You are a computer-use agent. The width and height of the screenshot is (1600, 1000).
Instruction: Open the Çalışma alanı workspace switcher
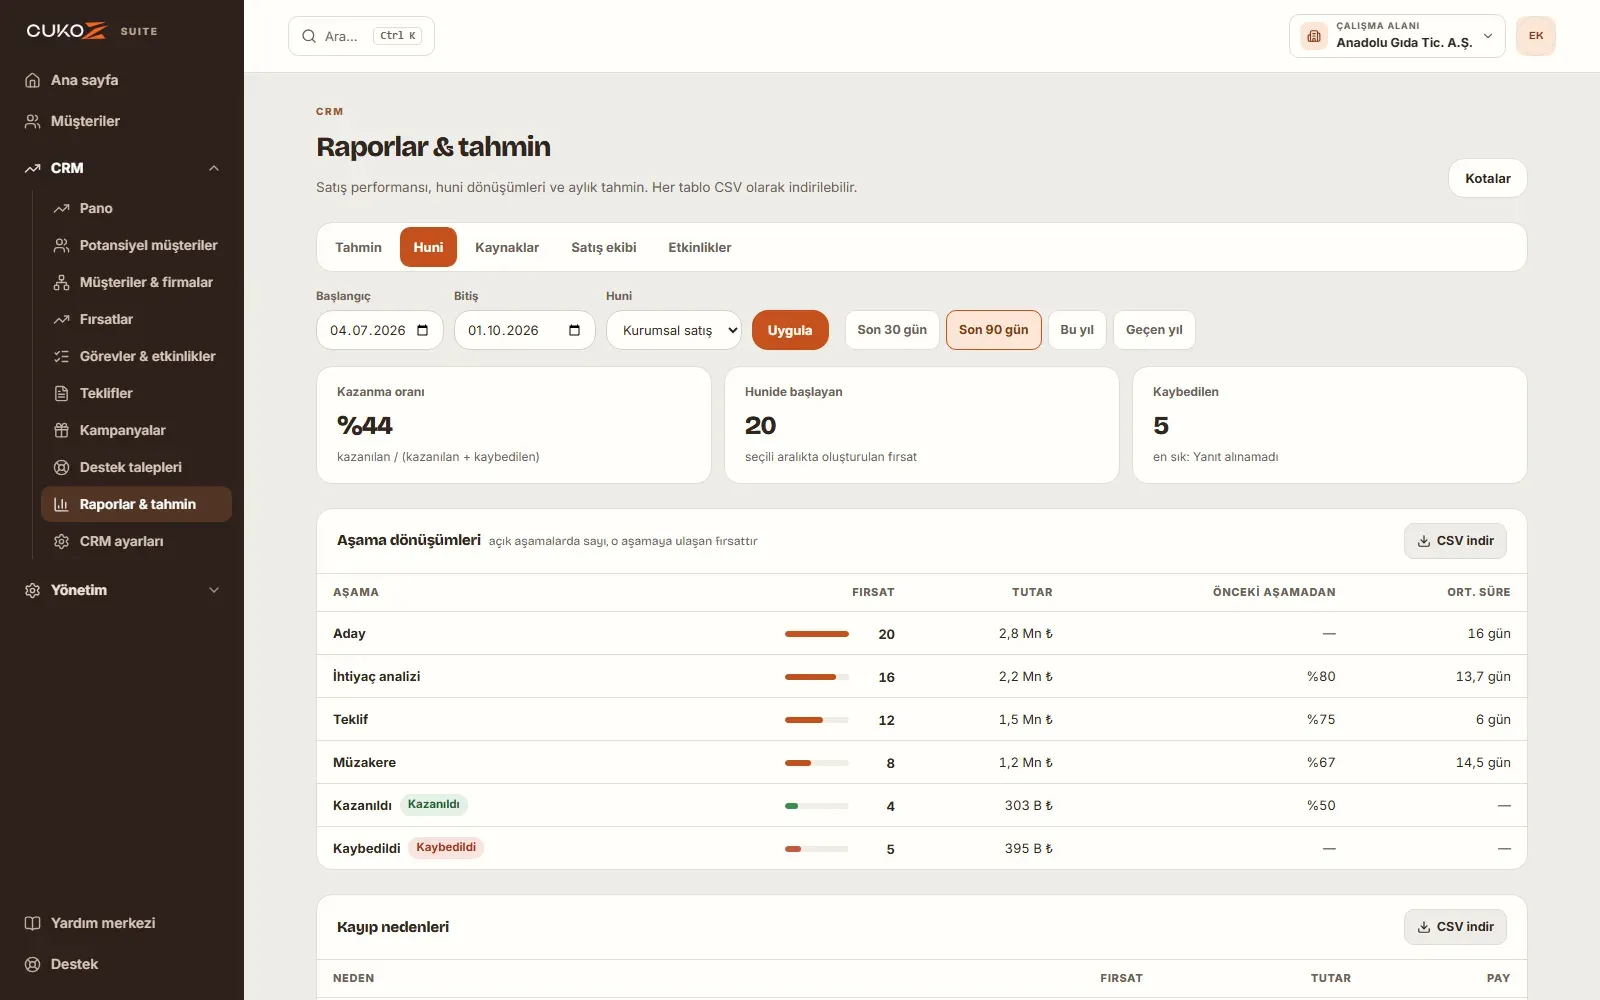tap(1397, 36)
